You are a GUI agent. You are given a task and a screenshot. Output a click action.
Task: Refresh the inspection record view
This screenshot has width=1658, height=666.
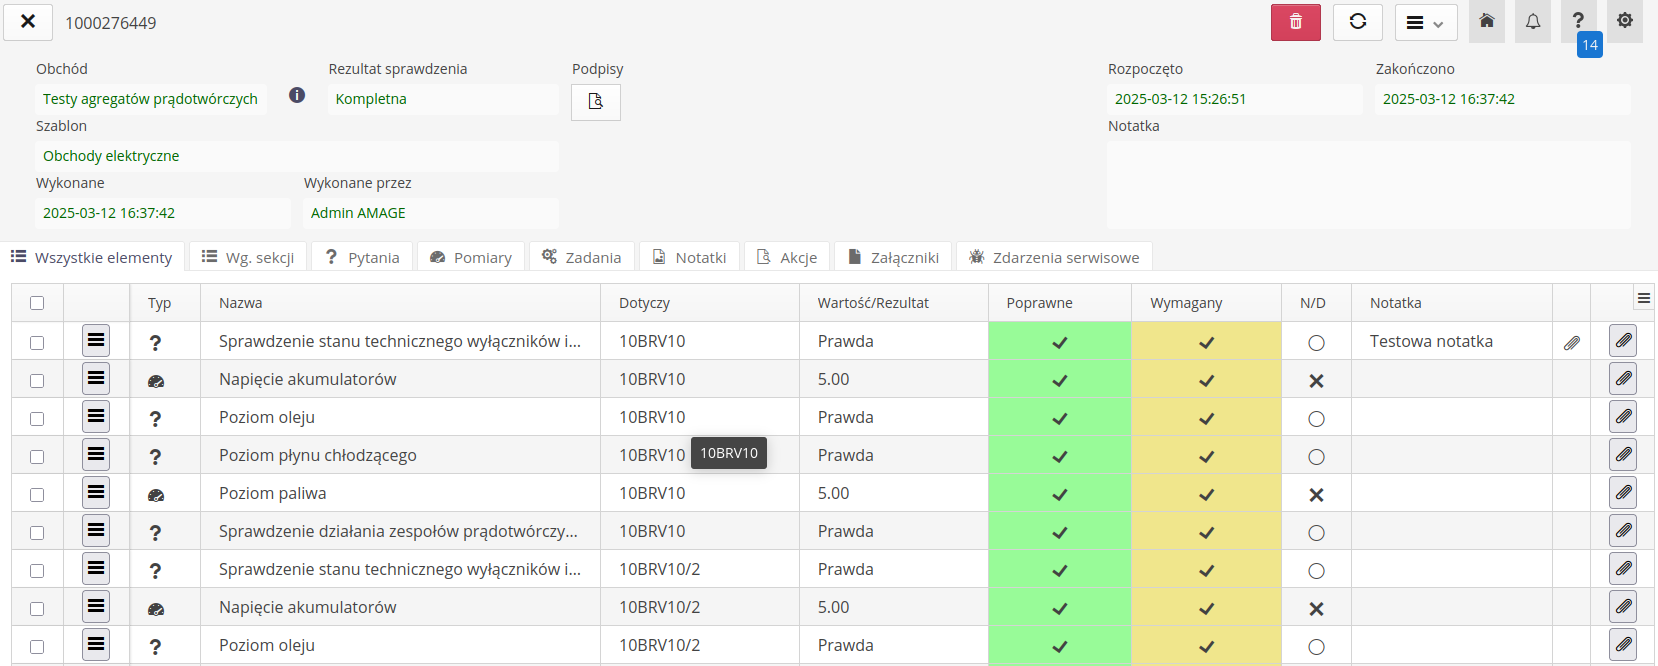(x=1357, y=22)
